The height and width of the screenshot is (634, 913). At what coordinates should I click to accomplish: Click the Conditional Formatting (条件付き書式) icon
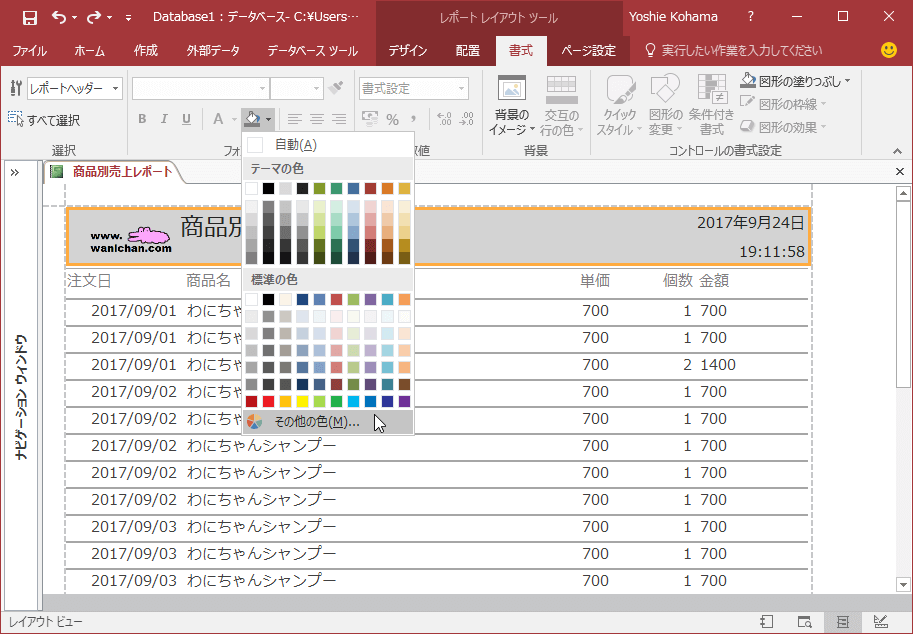(x=711, y=90)
